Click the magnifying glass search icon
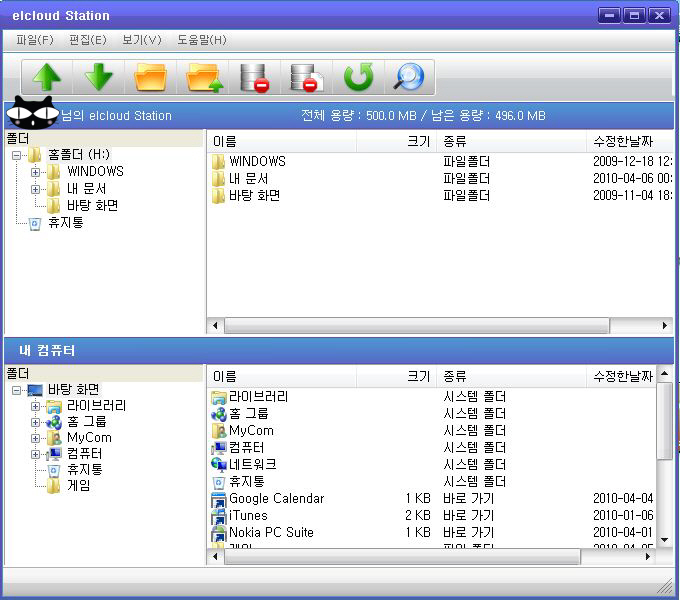 409,77
